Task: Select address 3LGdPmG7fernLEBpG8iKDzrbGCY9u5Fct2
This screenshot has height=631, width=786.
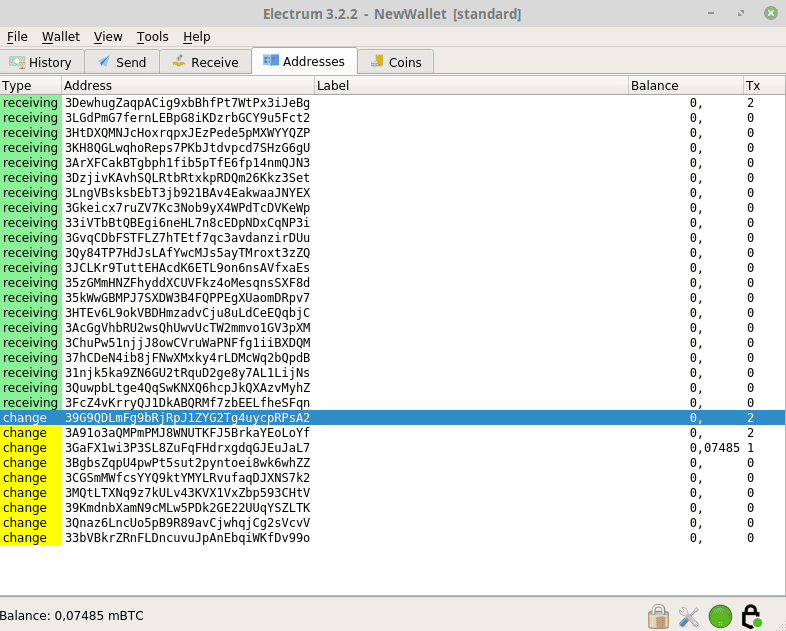Action: 187,118
